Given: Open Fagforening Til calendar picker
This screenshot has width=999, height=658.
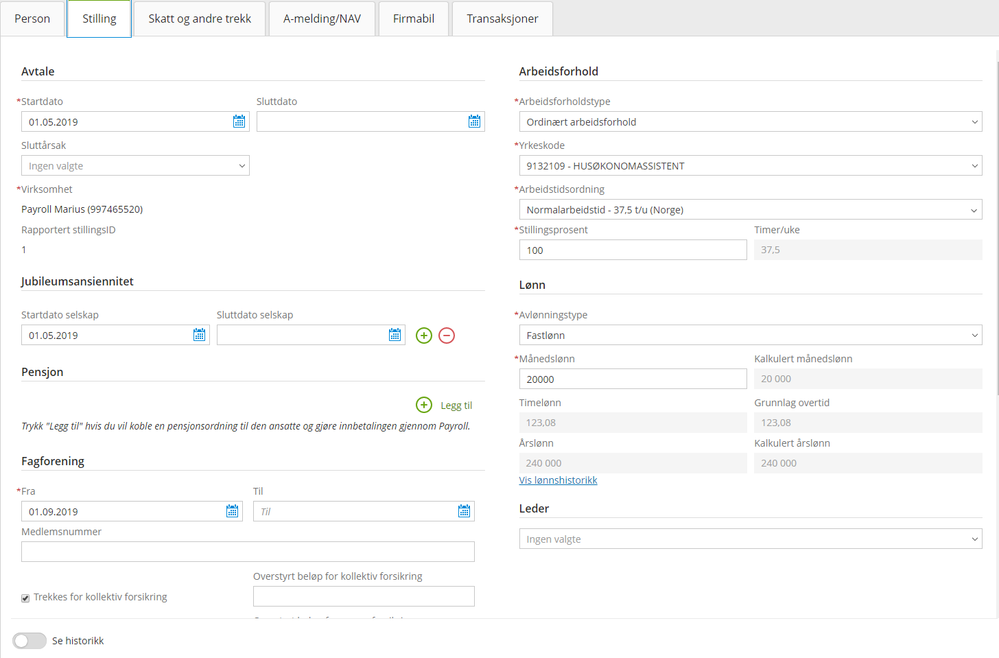Looking at the screenshot, I should (x=464, y=511).
